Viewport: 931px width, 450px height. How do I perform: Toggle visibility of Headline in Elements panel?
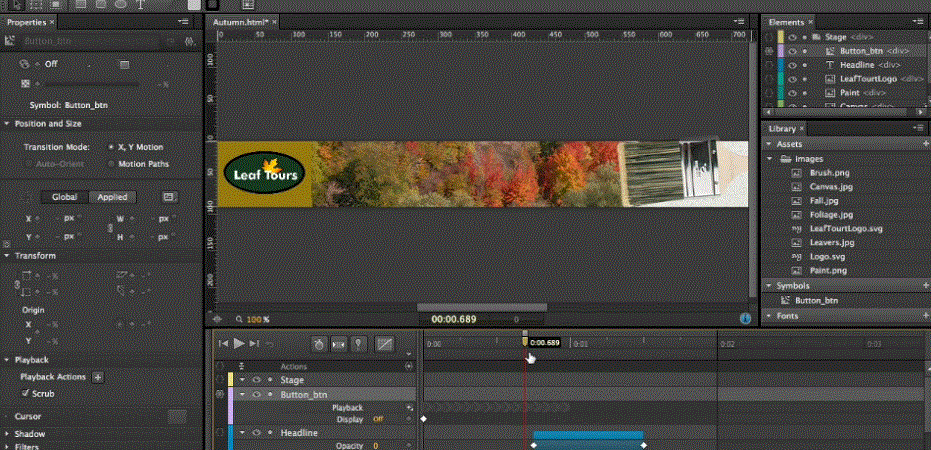[792, 65]
